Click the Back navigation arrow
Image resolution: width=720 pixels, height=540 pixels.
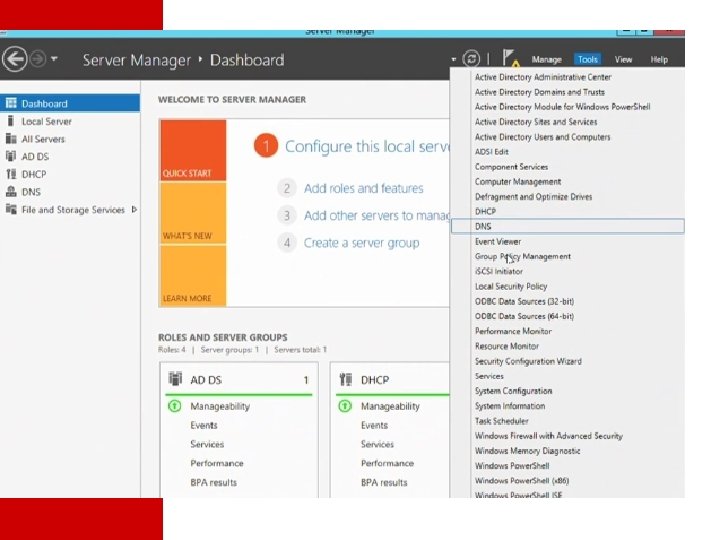pyautogui.click(x=15, y=59)
